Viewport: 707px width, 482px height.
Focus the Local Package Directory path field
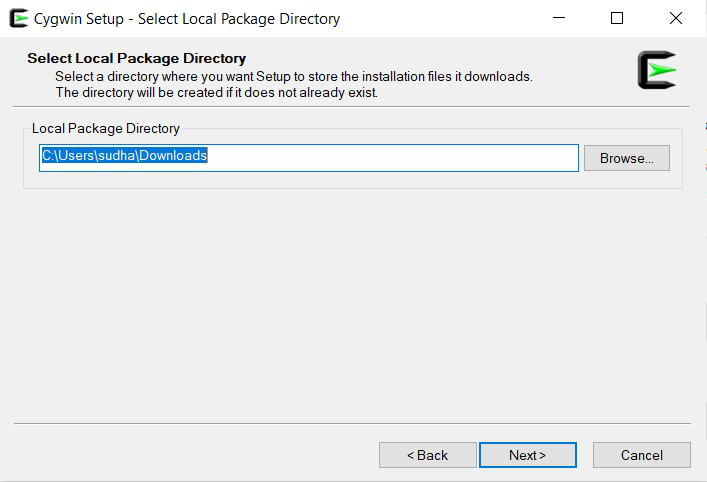[x=309, y=158]
